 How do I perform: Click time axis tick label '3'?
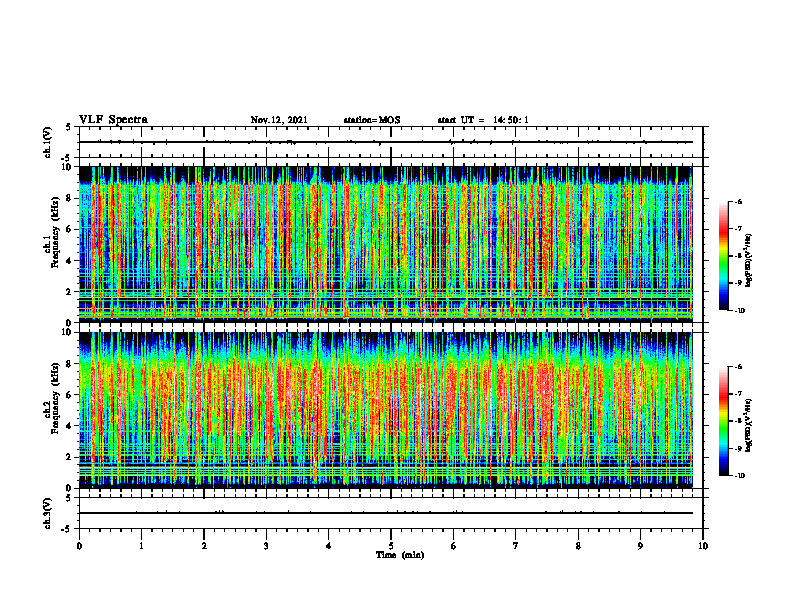[266, 546]
